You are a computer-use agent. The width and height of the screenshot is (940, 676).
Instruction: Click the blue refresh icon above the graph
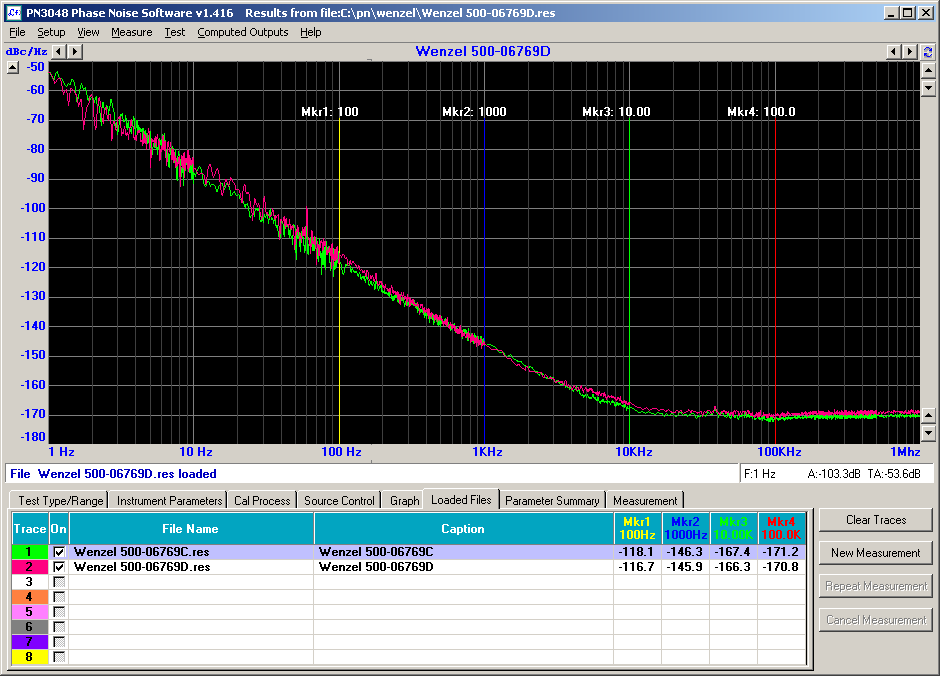click(927, 52)
